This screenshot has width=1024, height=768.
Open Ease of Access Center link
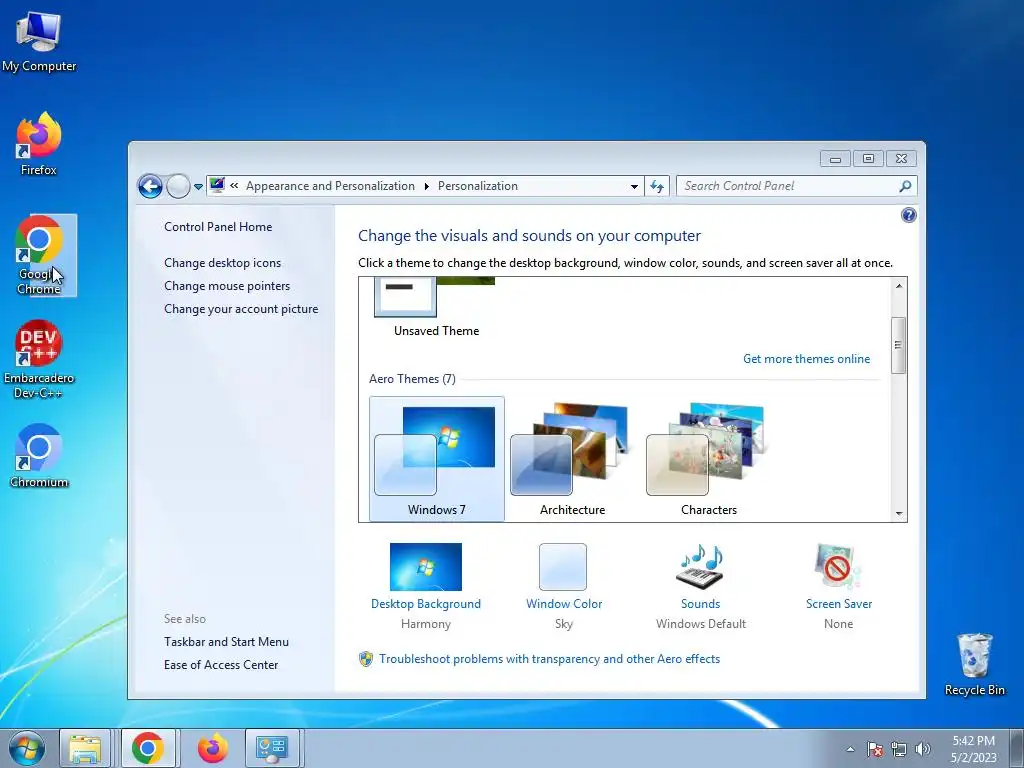click(221, 665)
